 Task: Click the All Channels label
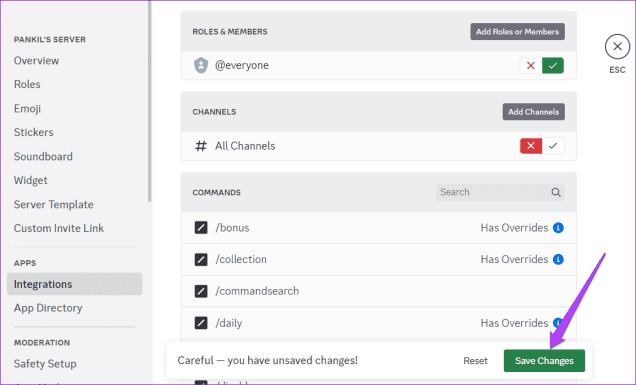245,146
